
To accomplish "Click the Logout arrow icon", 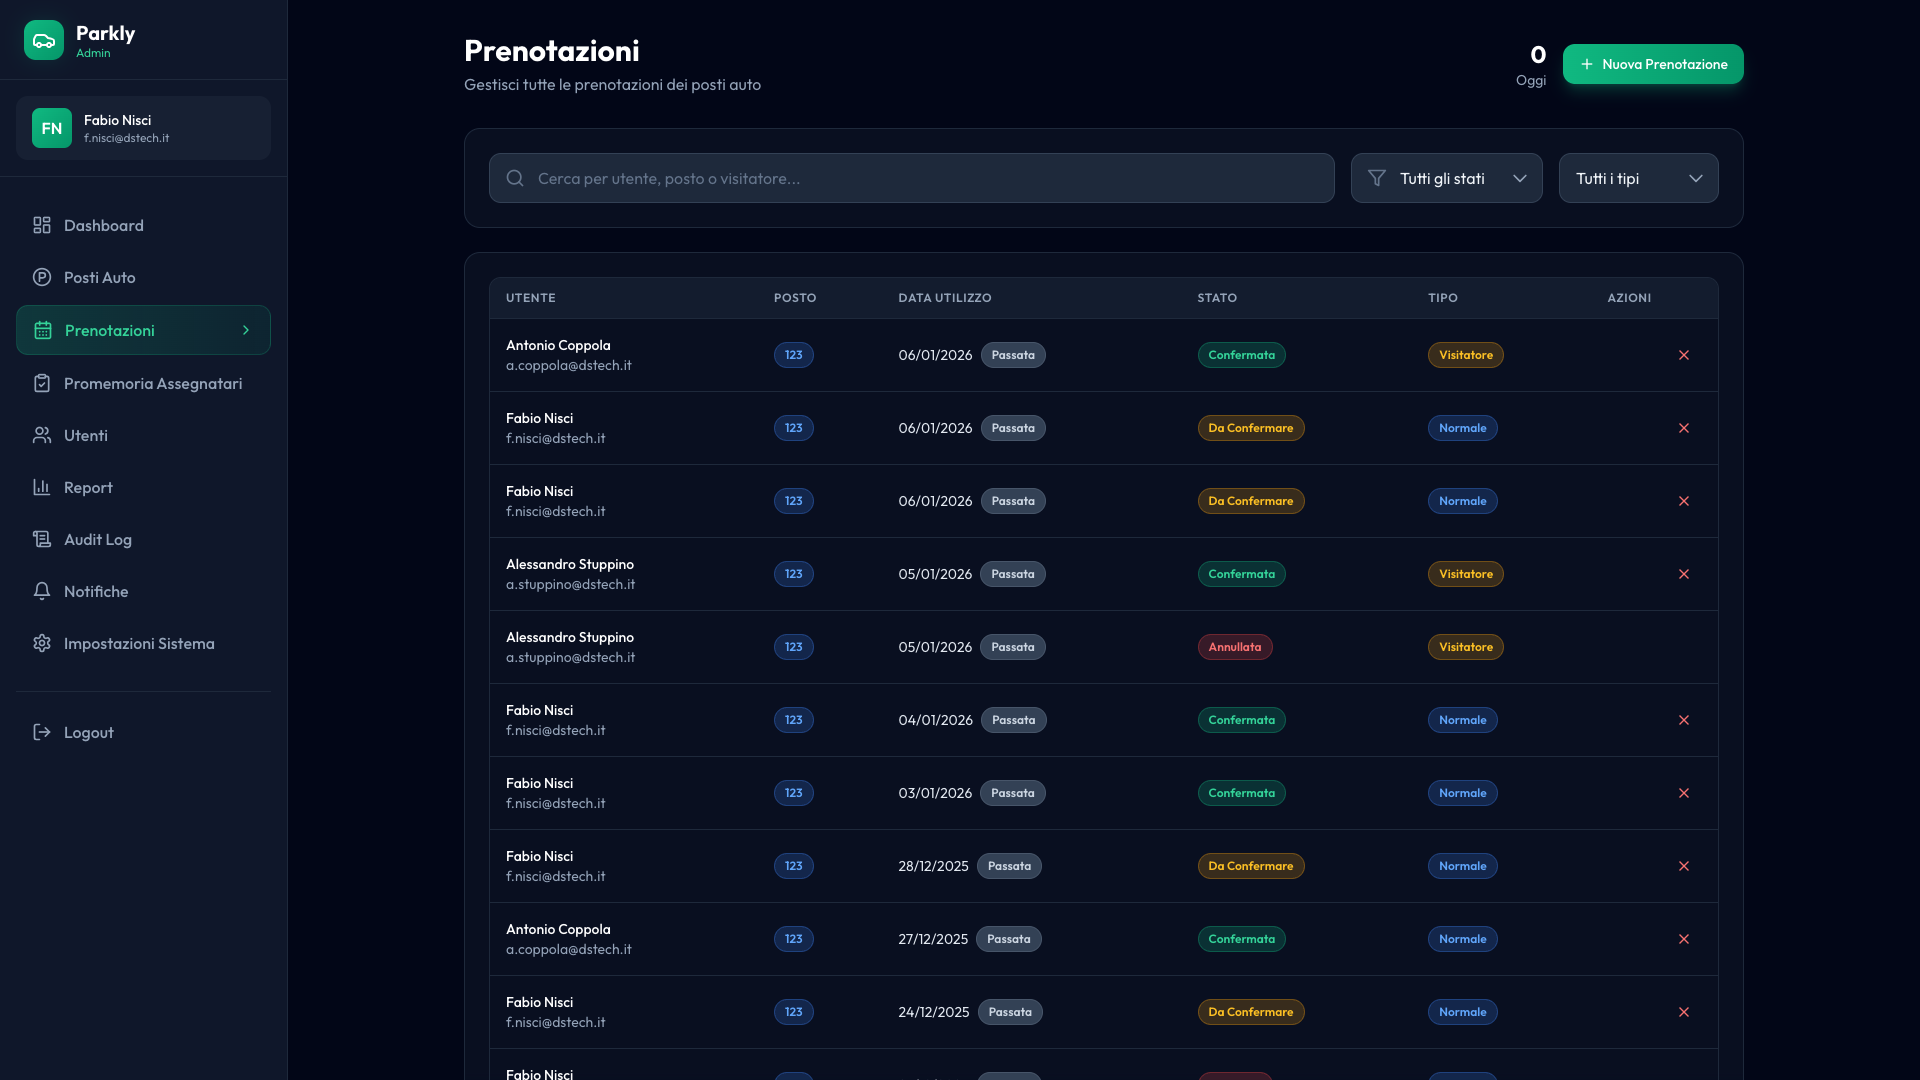I will [42, 733].
